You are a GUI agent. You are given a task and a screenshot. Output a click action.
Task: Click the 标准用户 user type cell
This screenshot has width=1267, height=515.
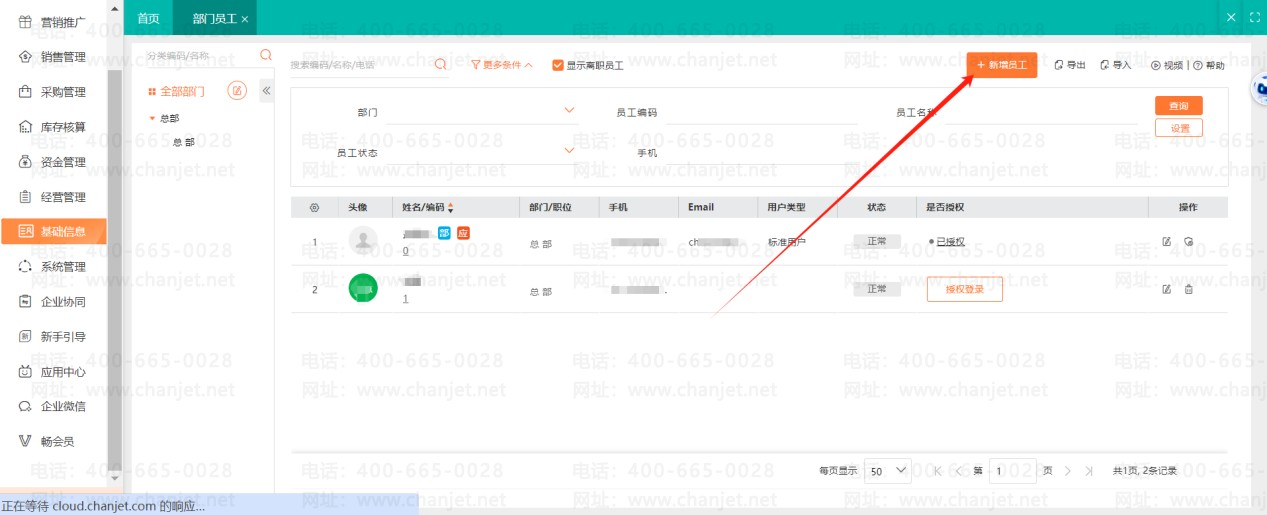pyautogui.click(x=787, y=242)
